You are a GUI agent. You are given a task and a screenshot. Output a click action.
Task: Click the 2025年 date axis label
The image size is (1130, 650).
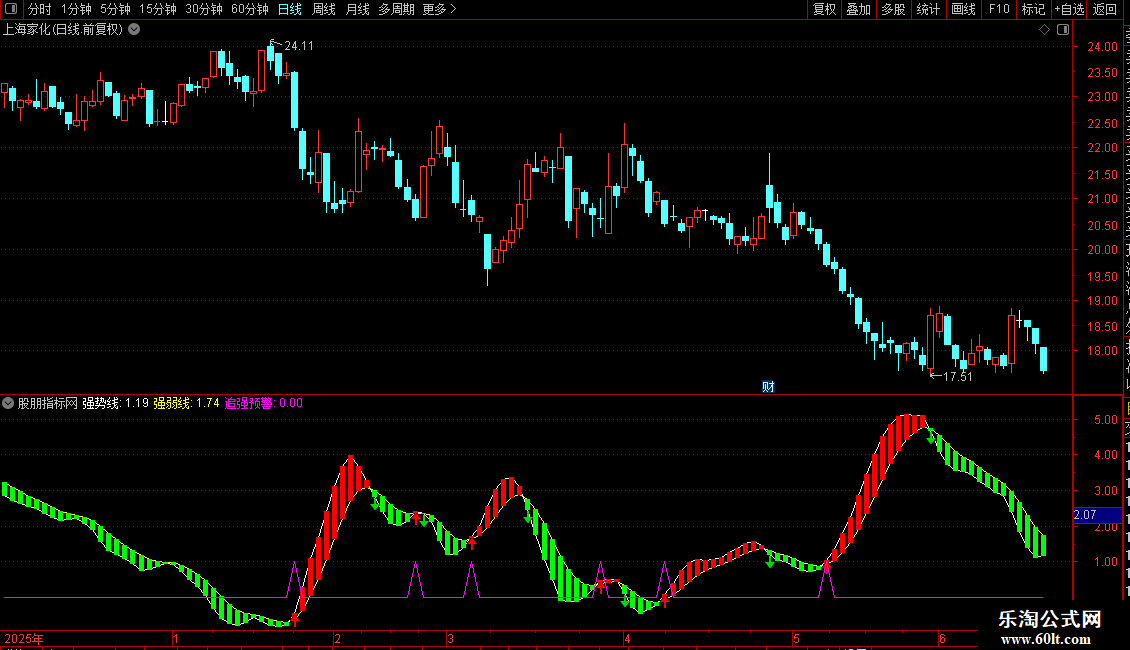pos(24,638)
